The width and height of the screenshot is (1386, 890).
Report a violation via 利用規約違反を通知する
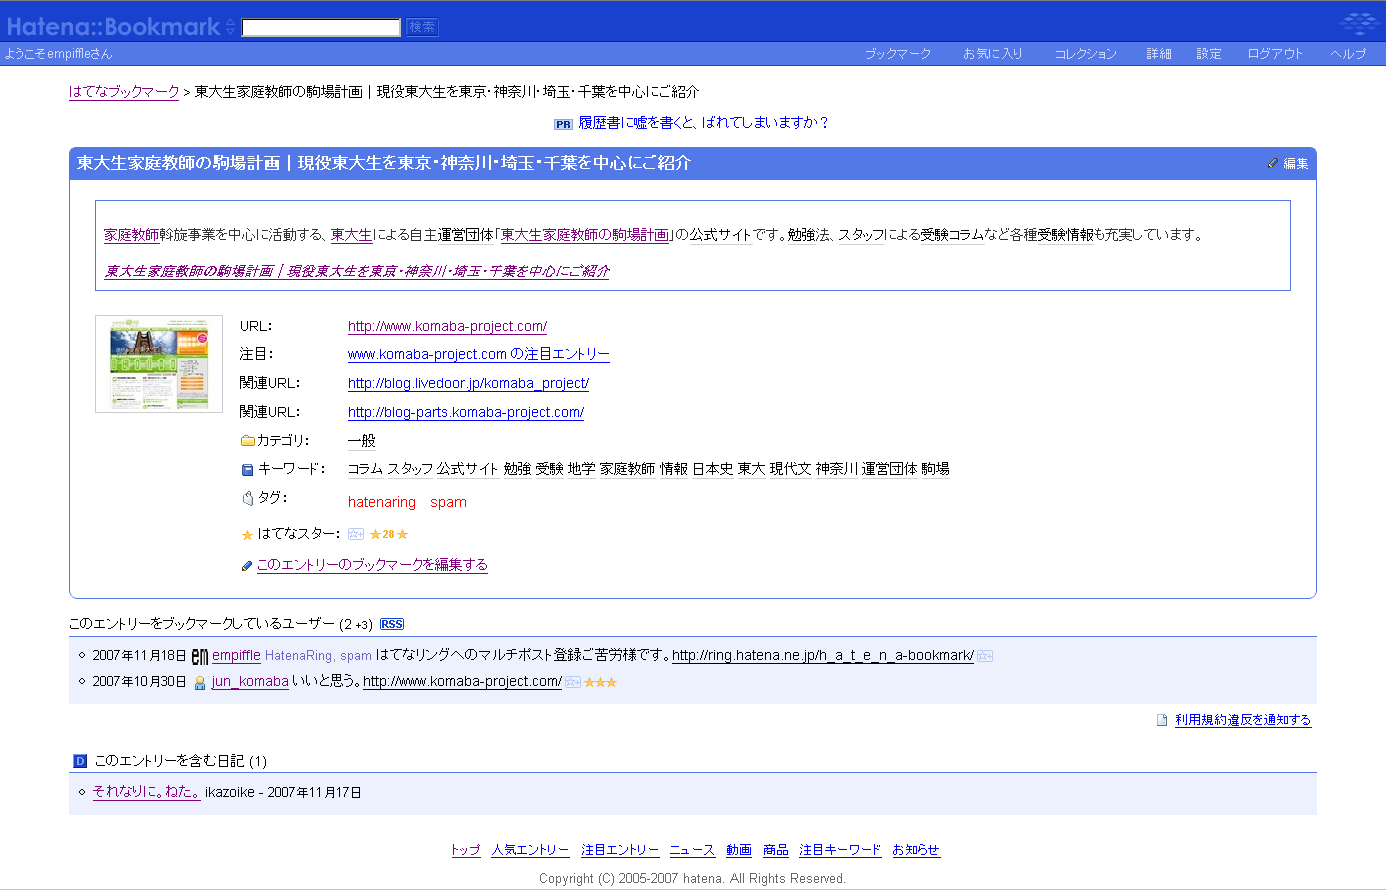[x=1243, y=720]
